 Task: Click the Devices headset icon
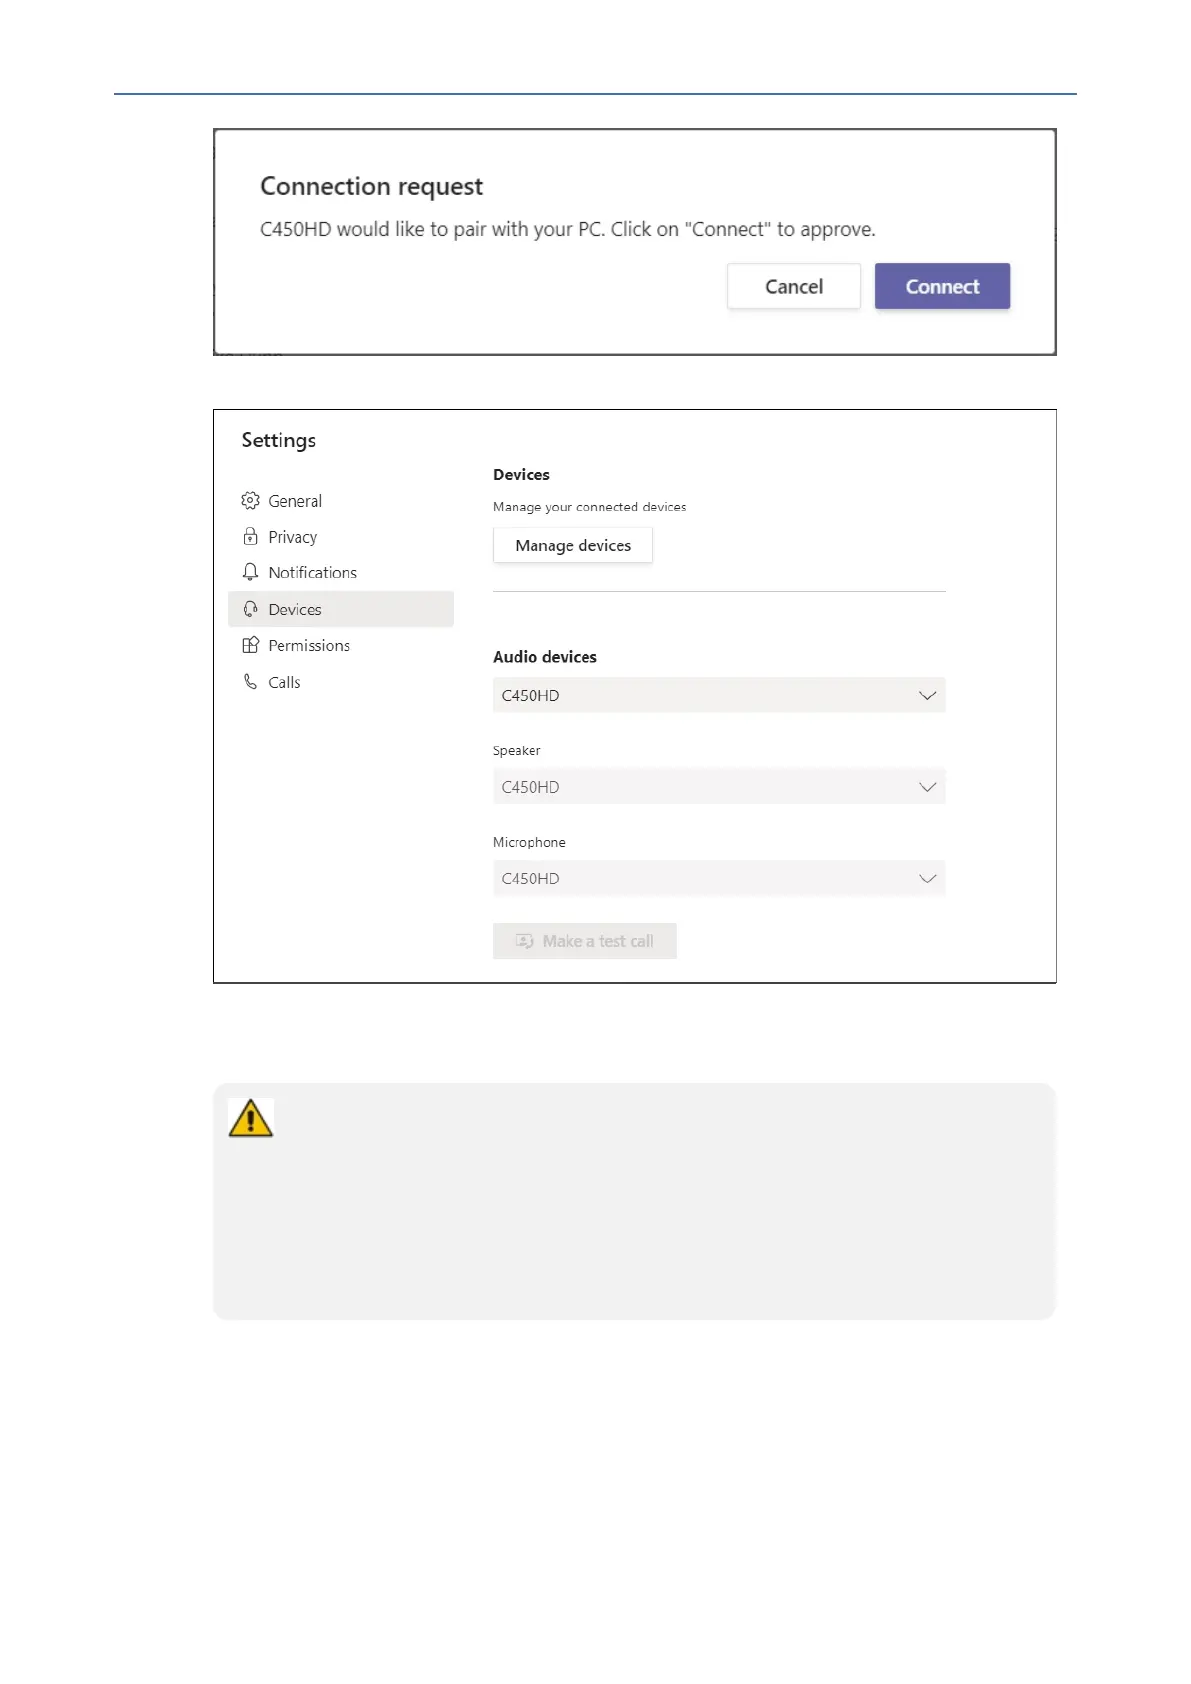click(x=250, y=609)
